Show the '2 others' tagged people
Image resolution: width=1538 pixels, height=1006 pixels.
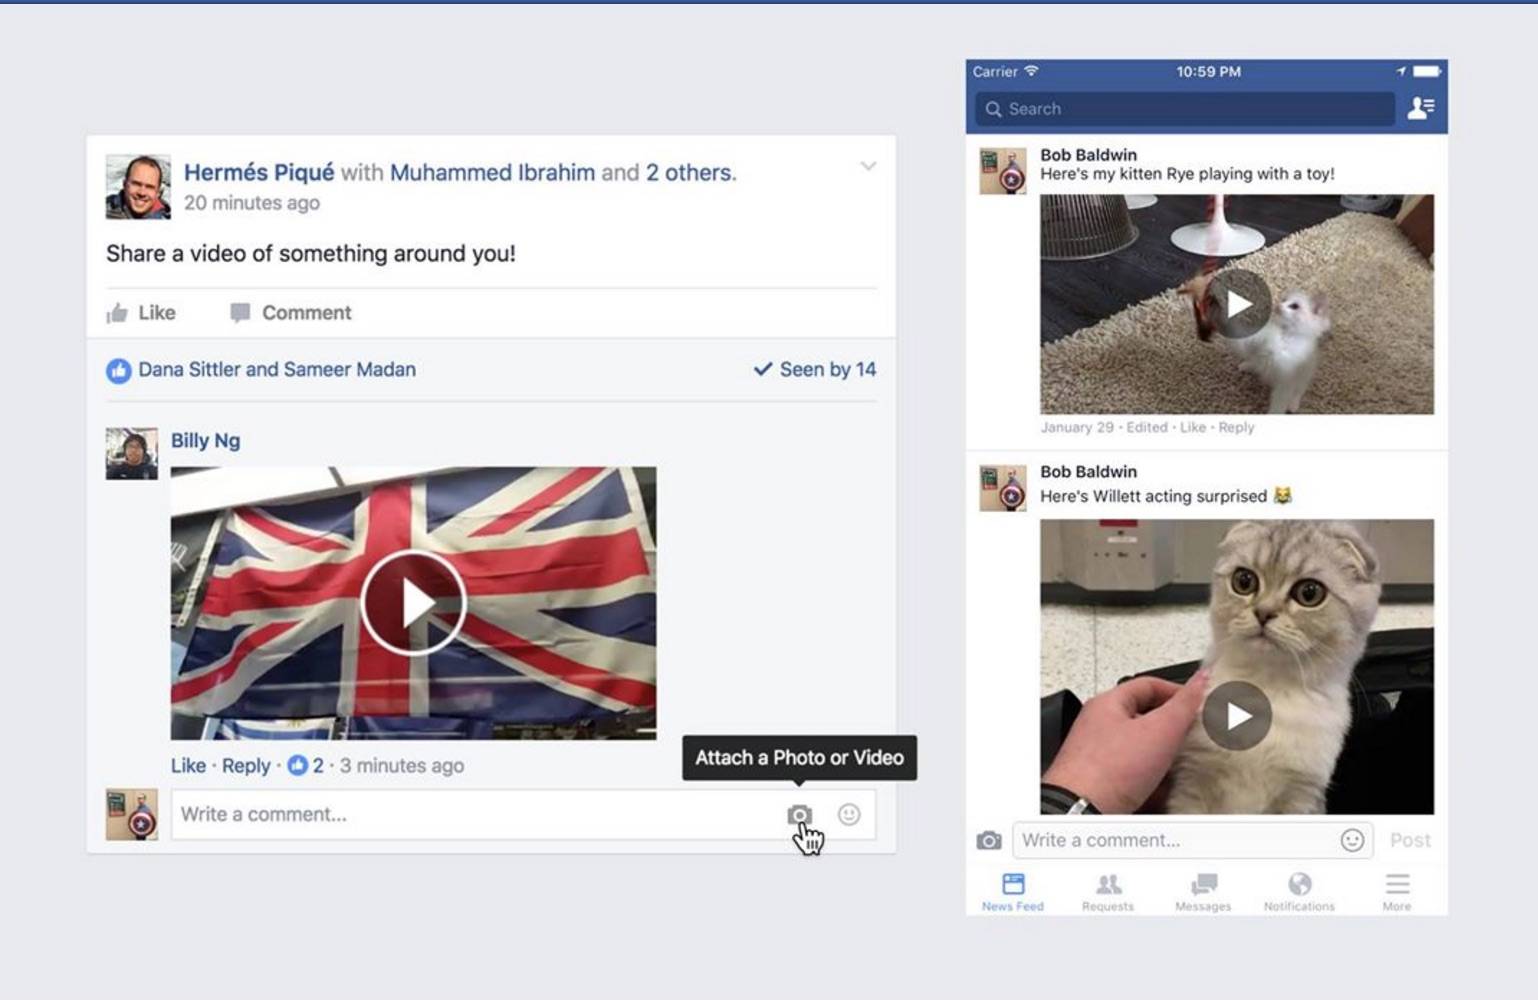pyautogui.click(x=689, y=172)
